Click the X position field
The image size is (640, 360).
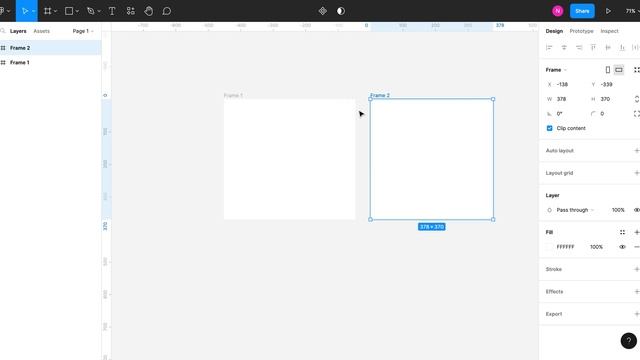click(565, 84)
